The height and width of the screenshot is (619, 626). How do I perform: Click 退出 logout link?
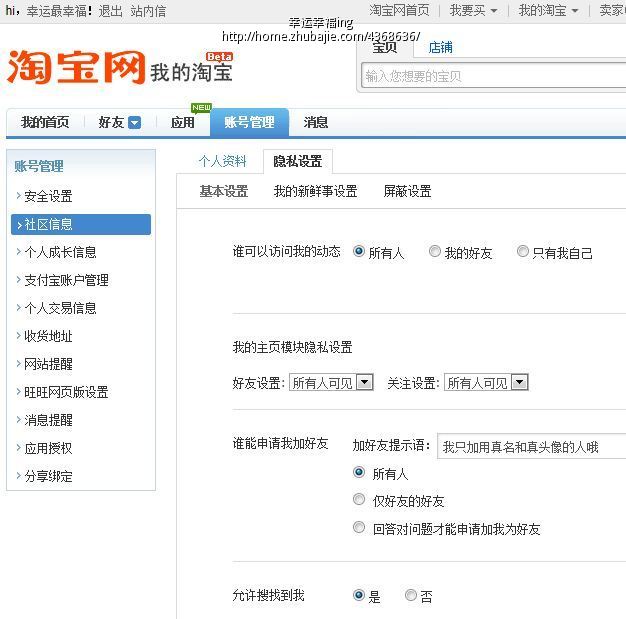pyautogui.click(x=110, y=11)
